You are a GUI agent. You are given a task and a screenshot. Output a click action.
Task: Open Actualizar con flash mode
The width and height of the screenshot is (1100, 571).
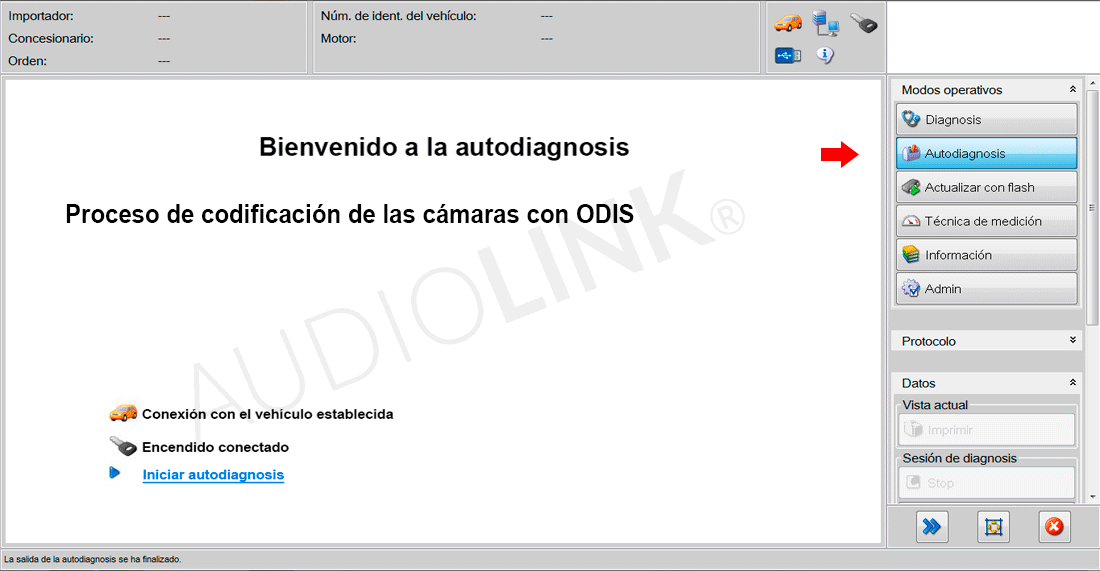987,188
